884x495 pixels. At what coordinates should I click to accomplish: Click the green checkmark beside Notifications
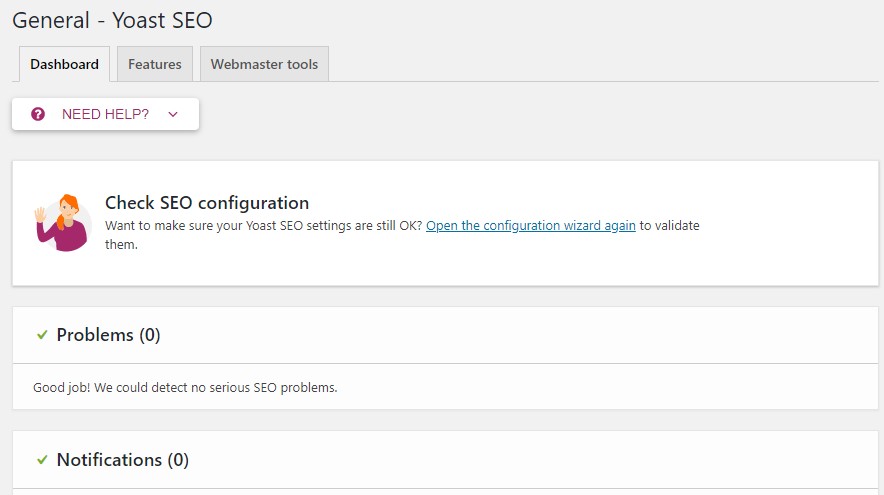pos(42,460)
